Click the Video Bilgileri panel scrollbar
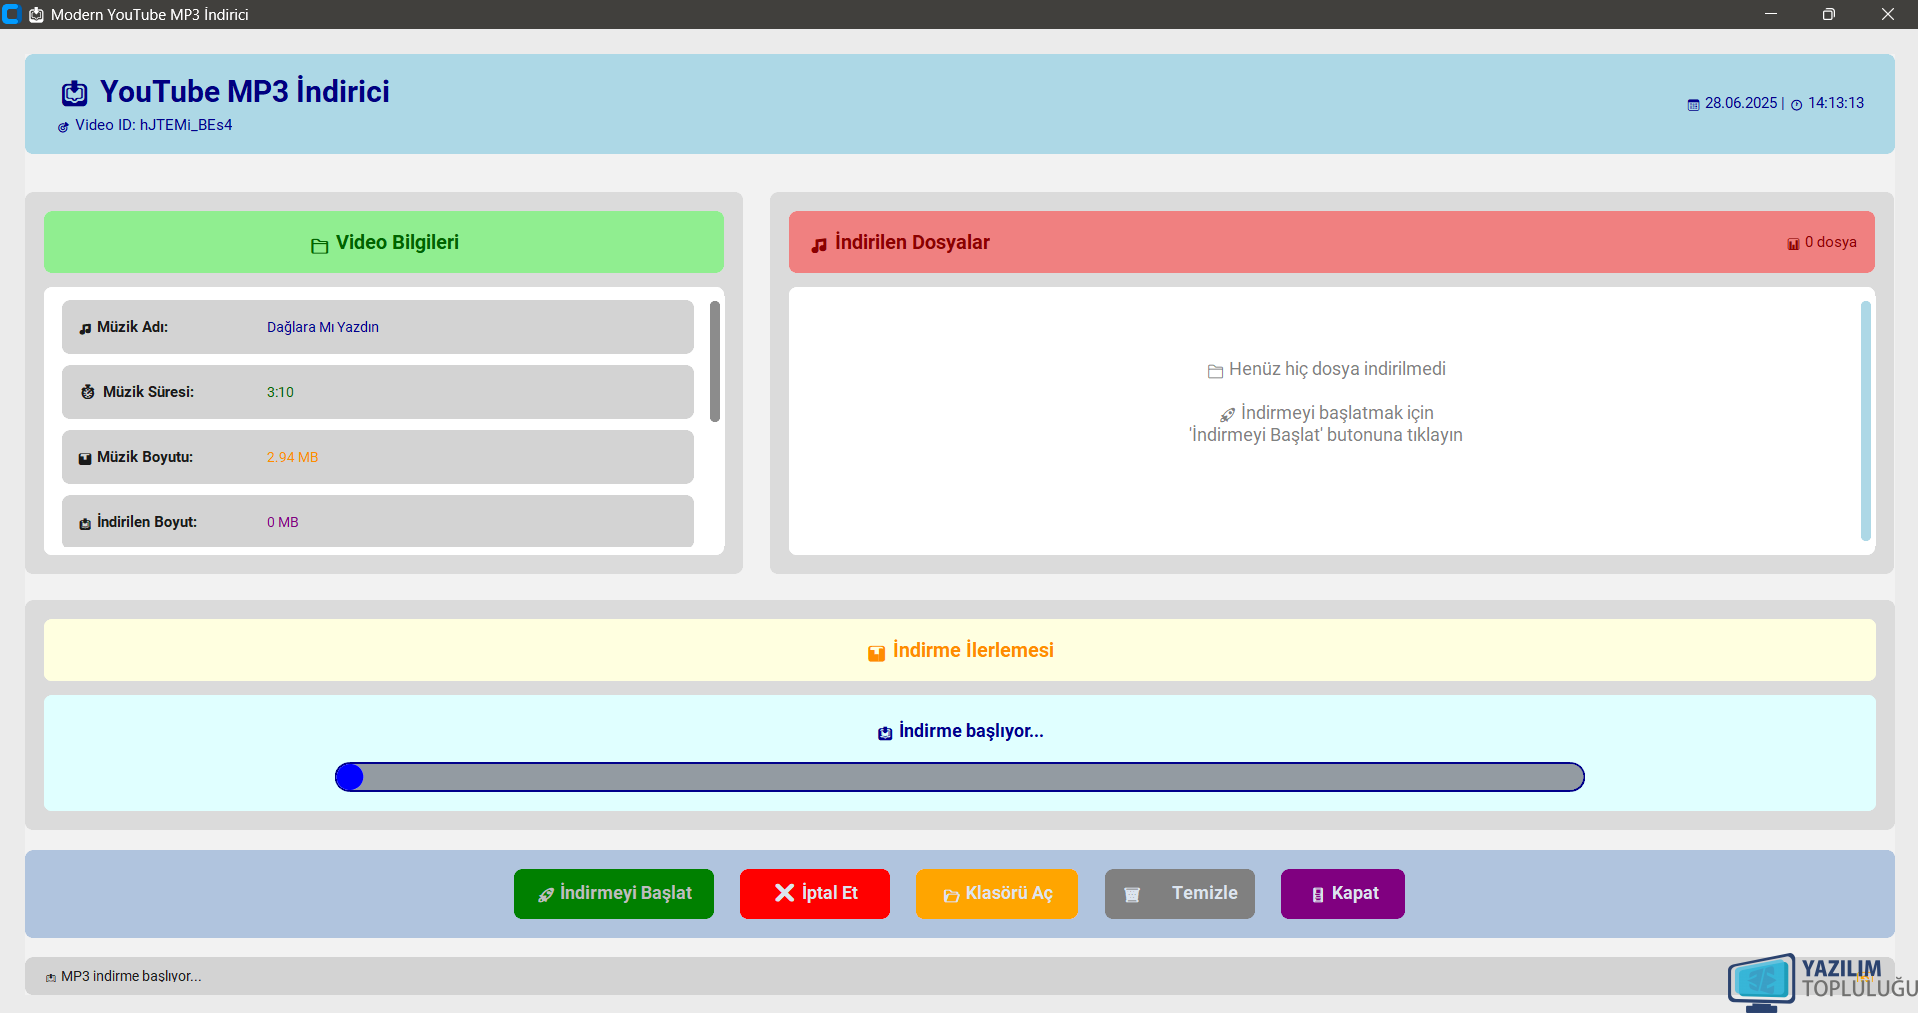 pos(715,361)
